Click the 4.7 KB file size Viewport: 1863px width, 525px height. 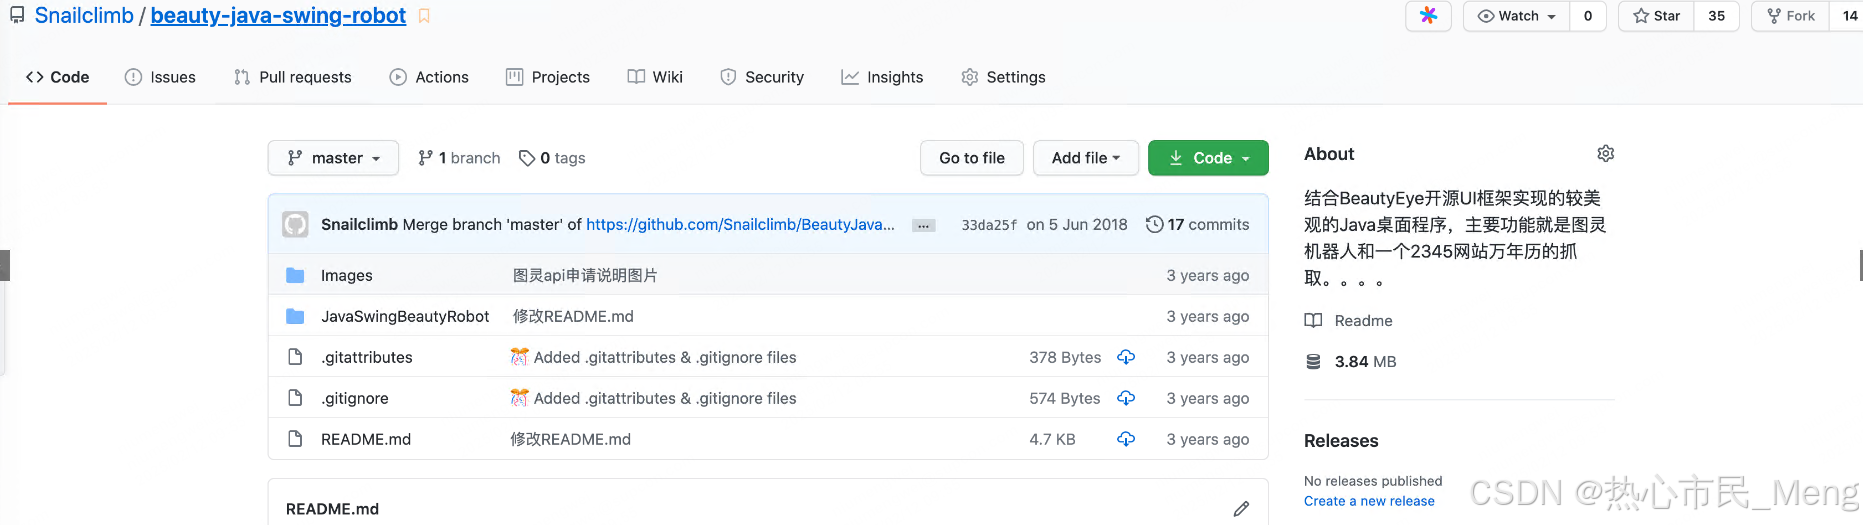click(x=1052, y=439)
